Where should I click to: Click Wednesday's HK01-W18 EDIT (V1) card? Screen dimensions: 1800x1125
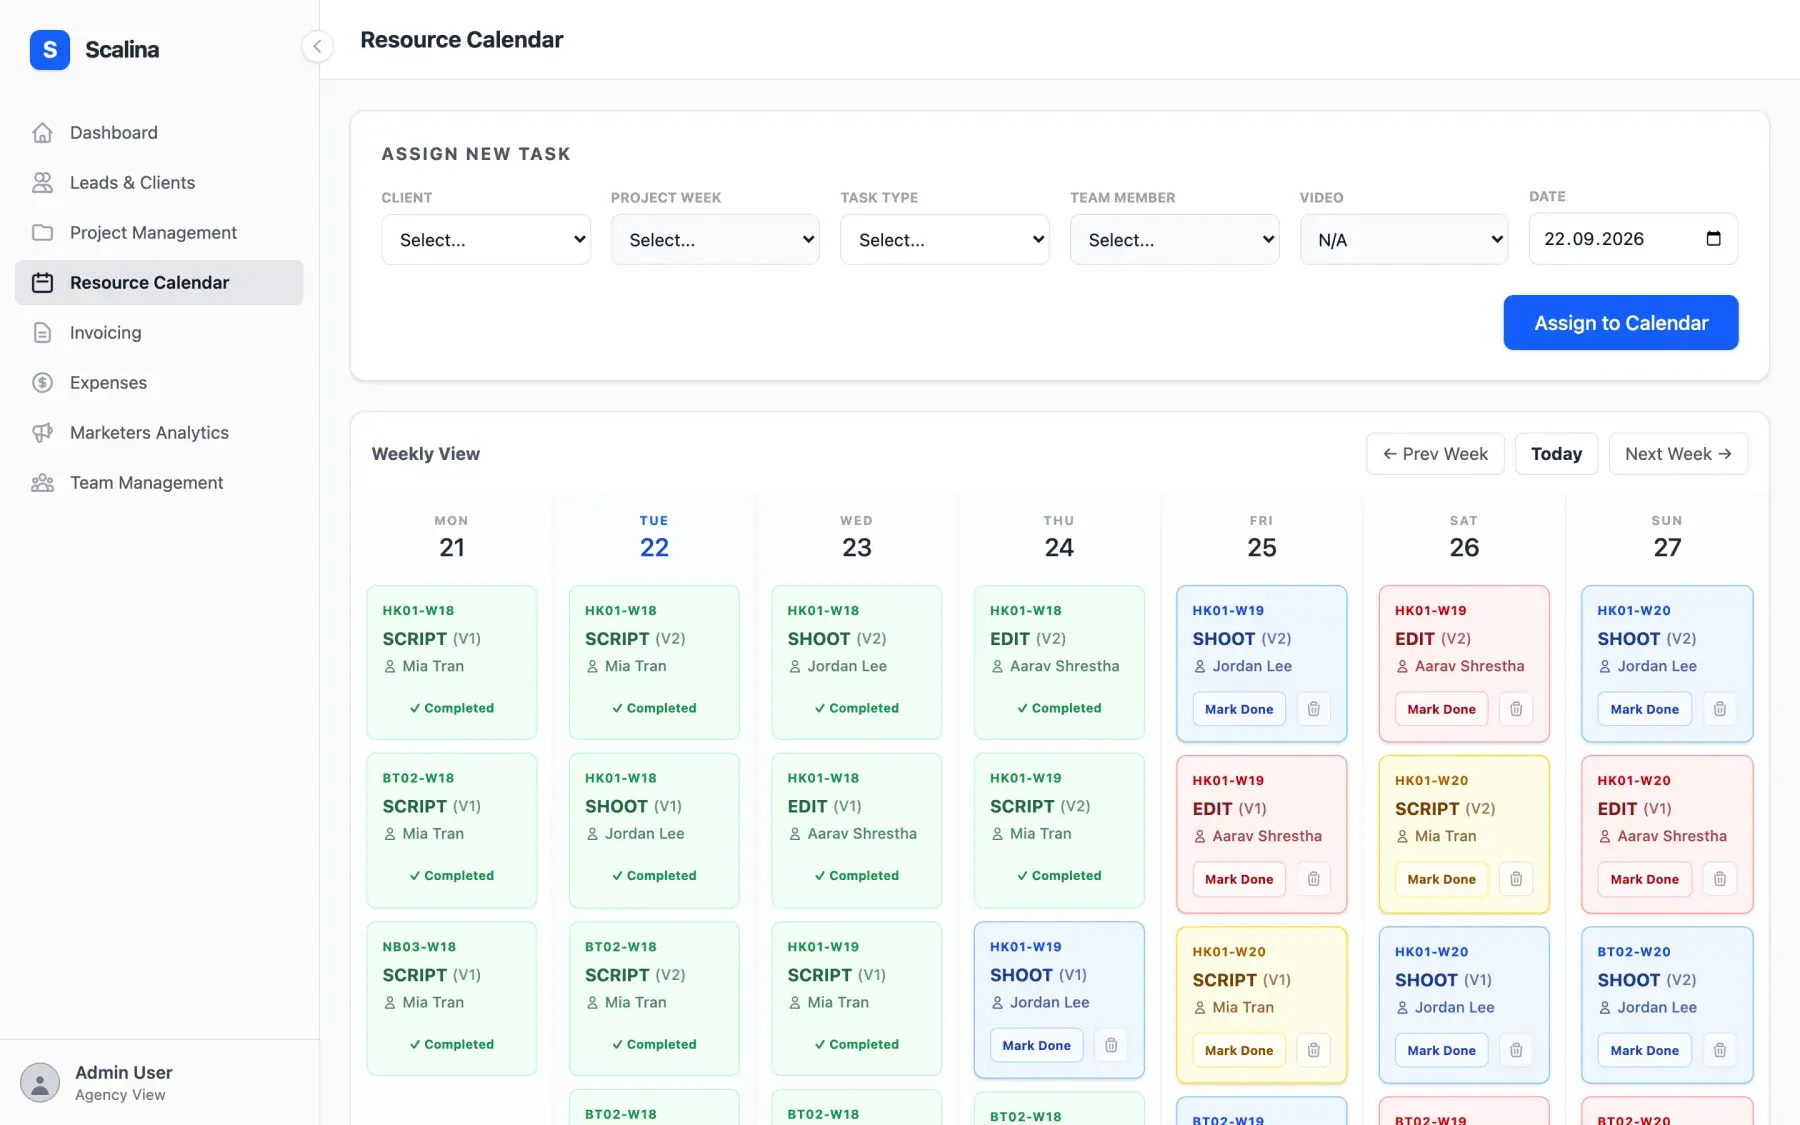point(857,830)
